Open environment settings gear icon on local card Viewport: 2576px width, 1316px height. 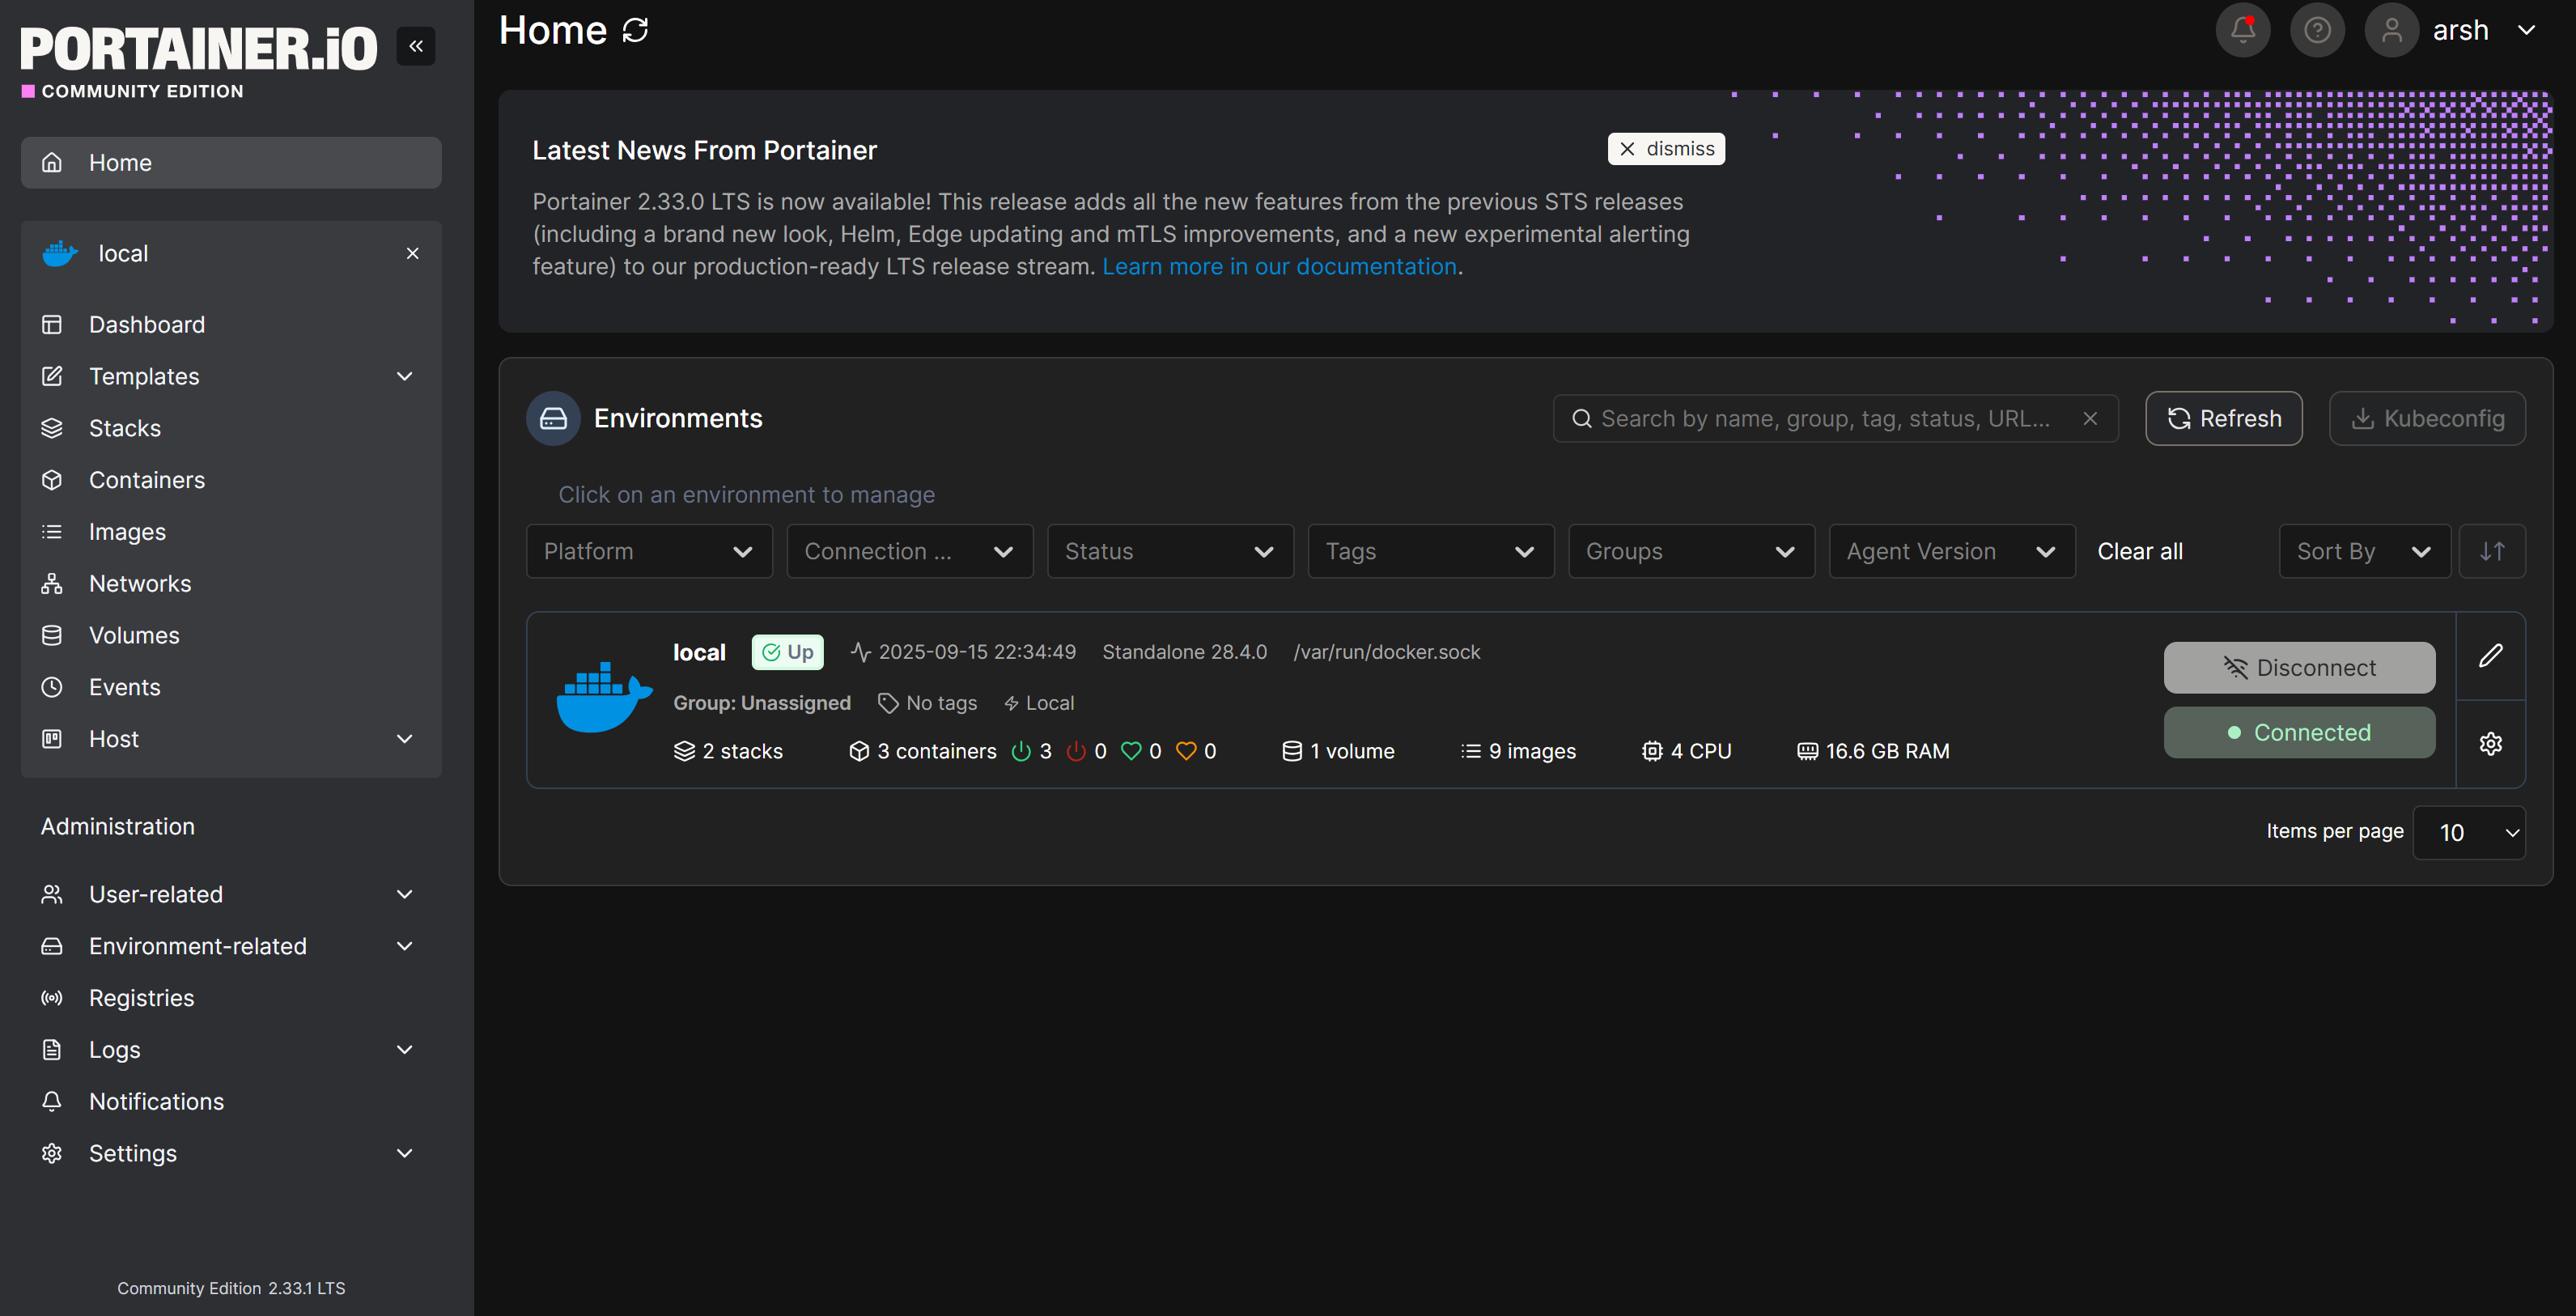2490,744
